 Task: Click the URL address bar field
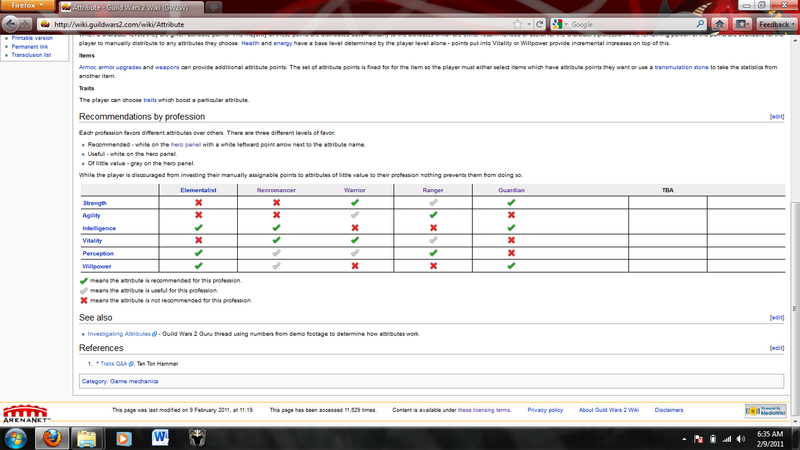[x=281, y=24]
